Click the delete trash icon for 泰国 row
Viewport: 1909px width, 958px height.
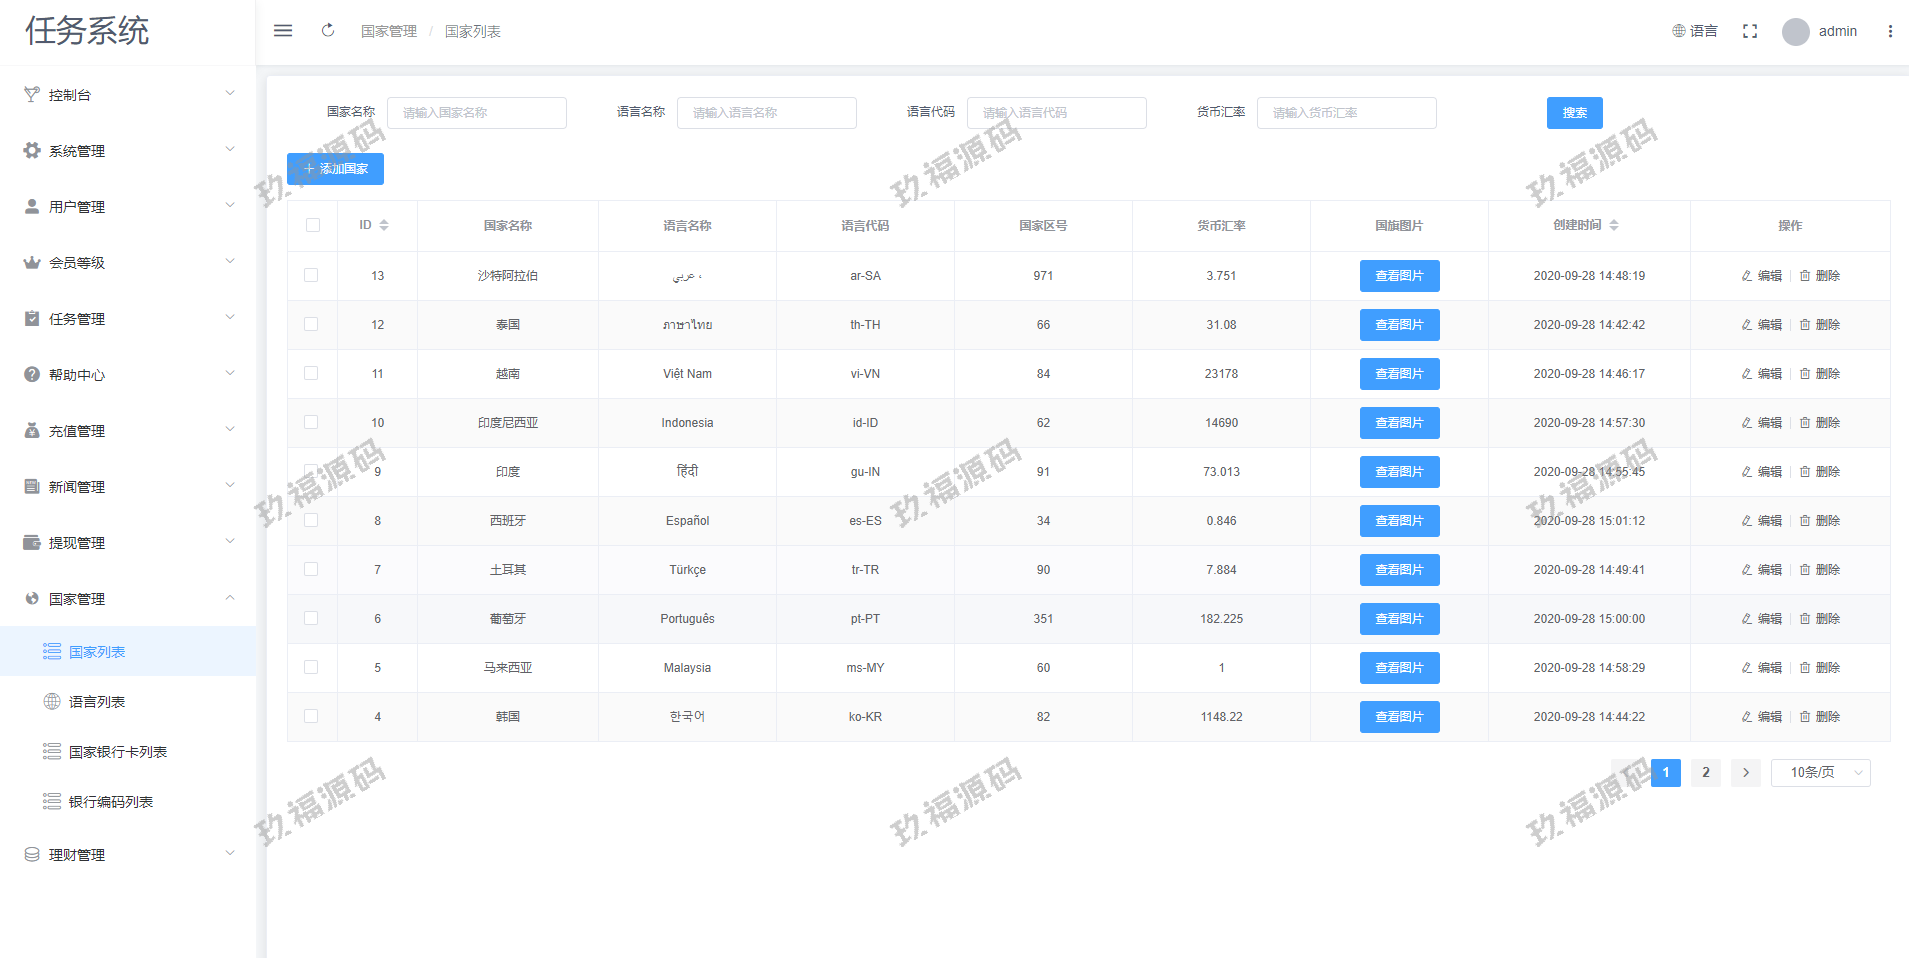[x=1805, y=325]
